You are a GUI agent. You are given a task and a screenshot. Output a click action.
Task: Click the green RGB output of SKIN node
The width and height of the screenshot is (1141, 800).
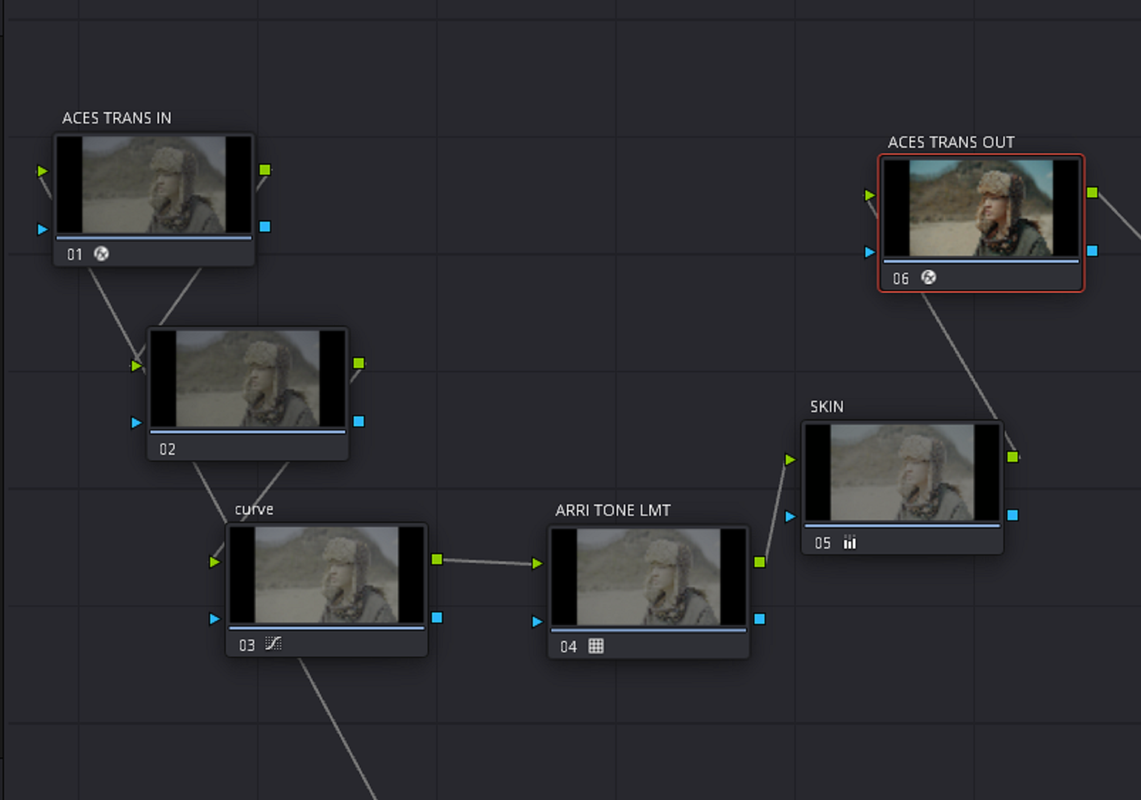pos(1013,456)
